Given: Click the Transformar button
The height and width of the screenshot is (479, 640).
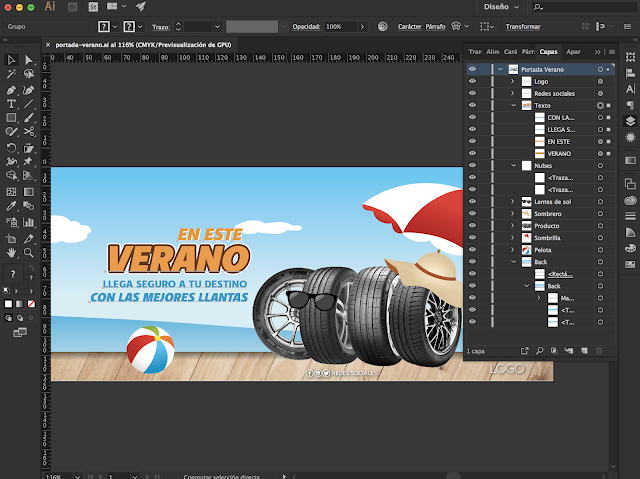Looking at the screenshot, I should (523, 27).
